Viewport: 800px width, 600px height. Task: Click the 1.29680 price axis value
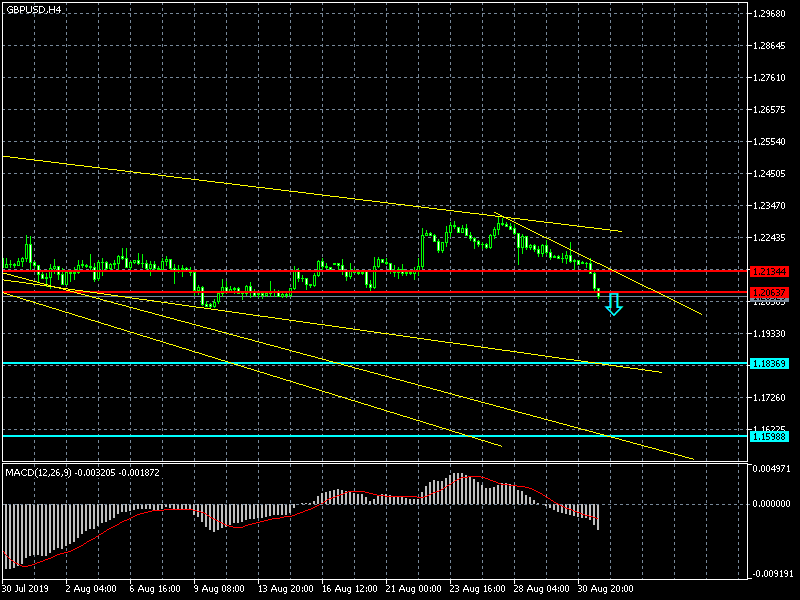pos(769,14)
